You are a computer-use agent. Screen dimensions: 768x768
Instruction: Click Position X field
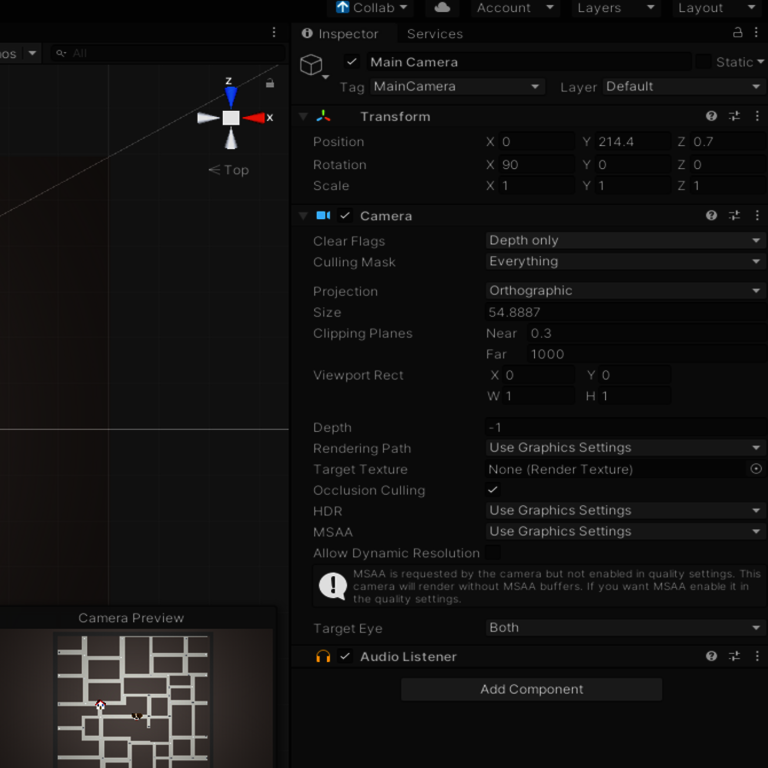point(536,142)
